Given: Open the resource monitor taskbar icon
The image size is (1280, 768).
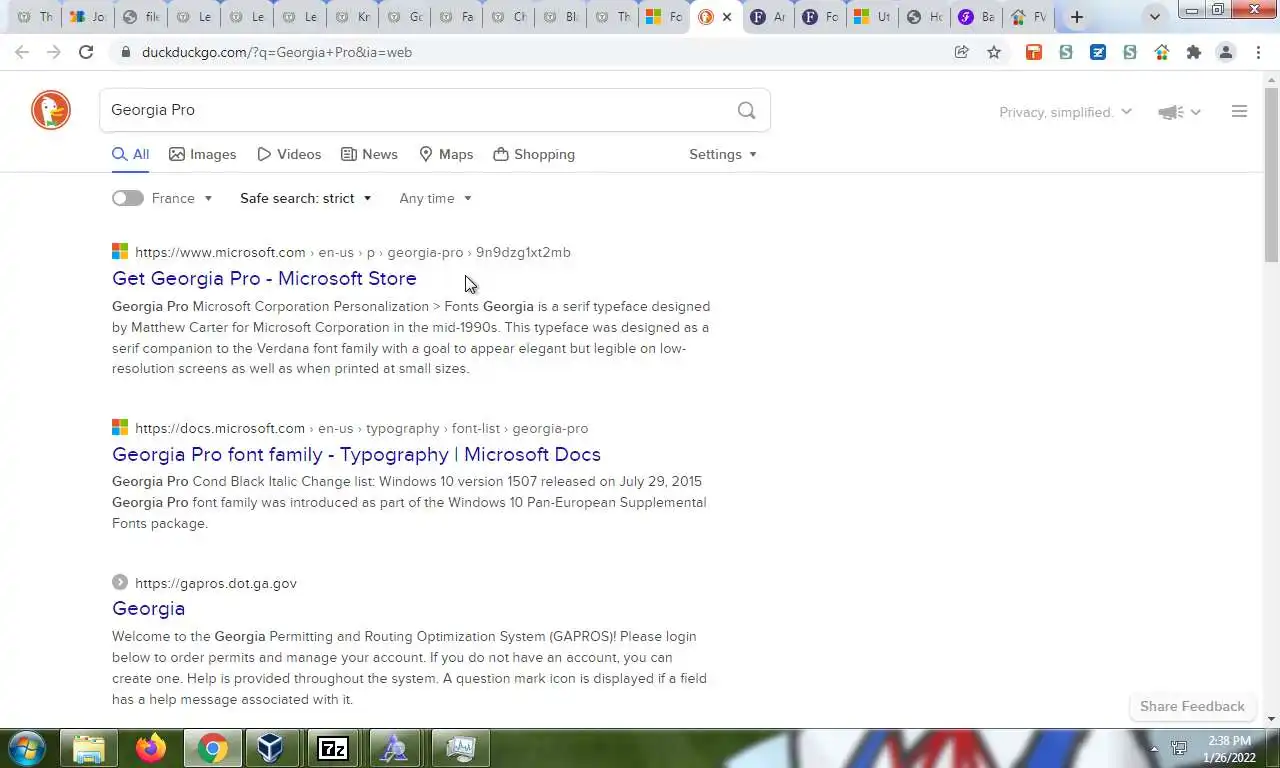Looking at the screenshot, I should 461,748.
